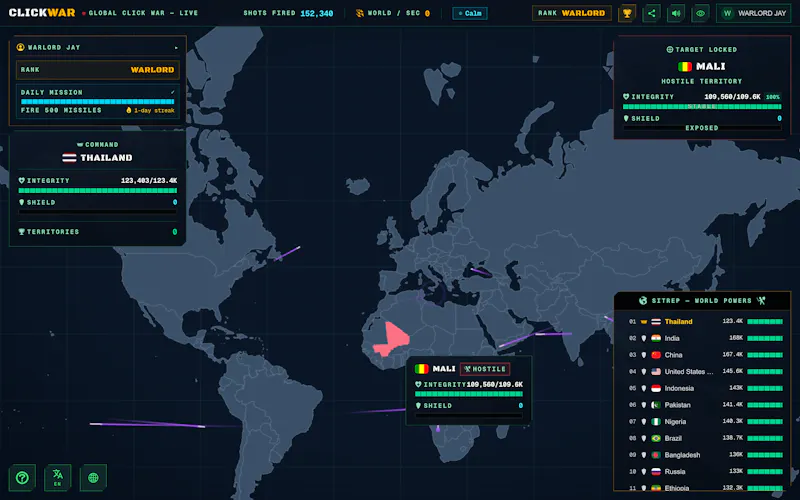Click the globe button at bottom left
This screenshot has height=500, width=800.
coord(93,478)
